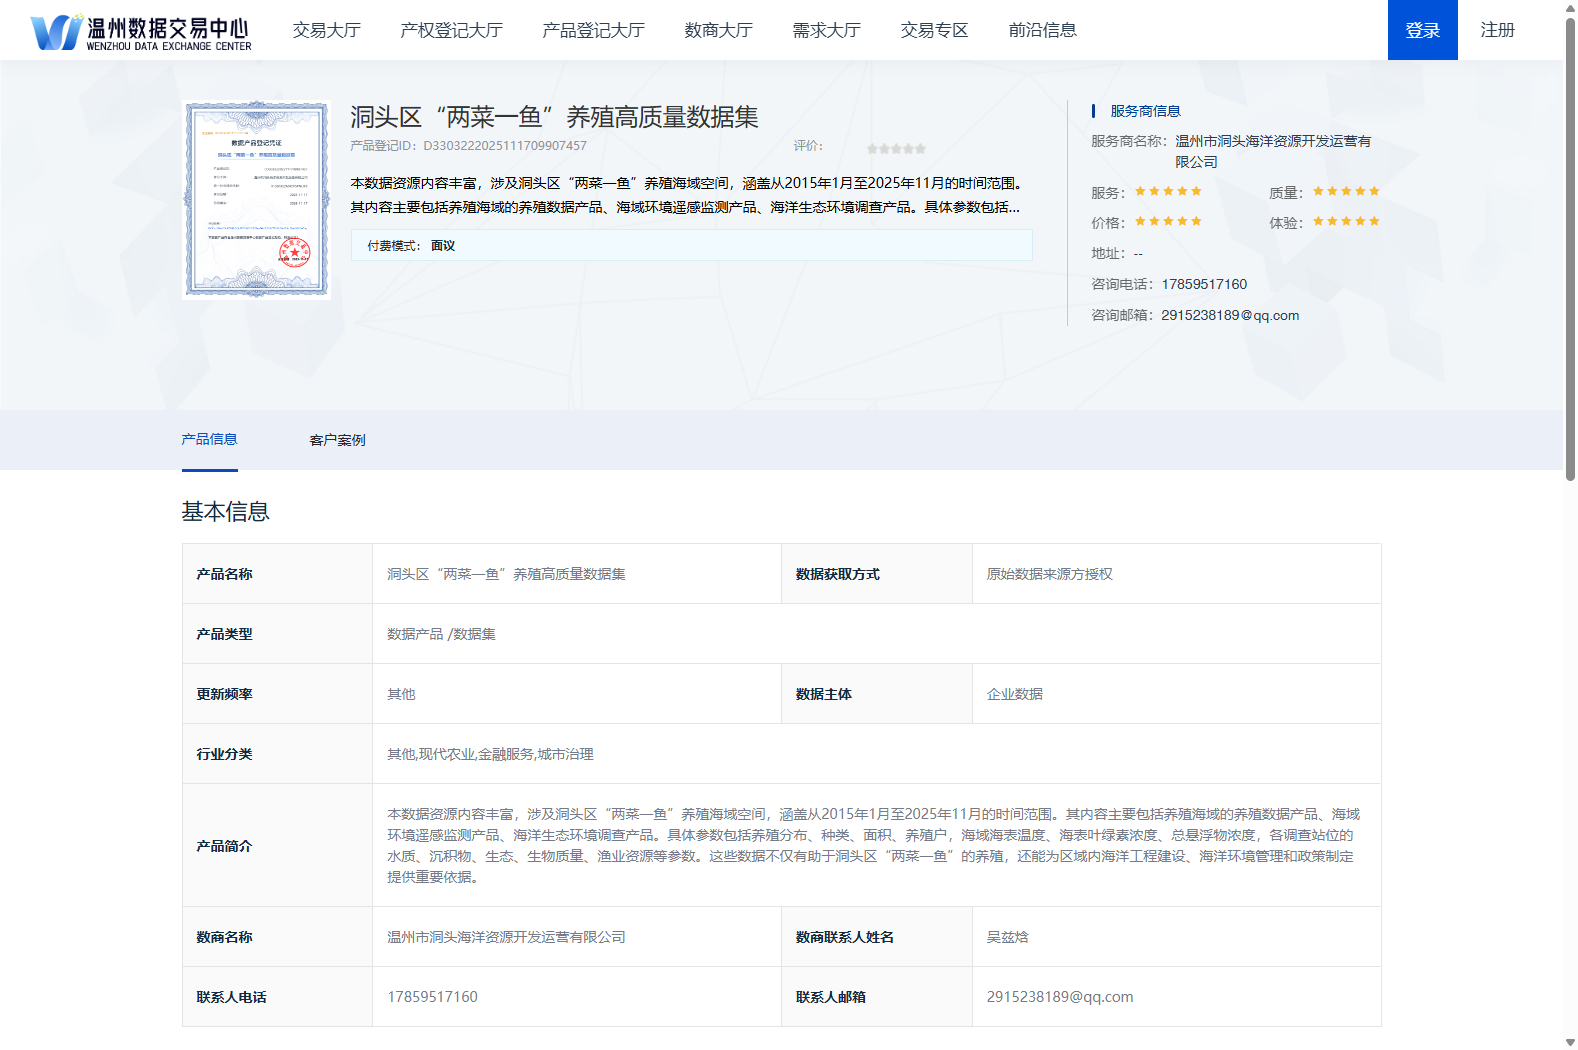Click the 更新频率 value 其他
Image resolution: width=1578 pixels, height=1050 pixels.
tap(576, 694)
